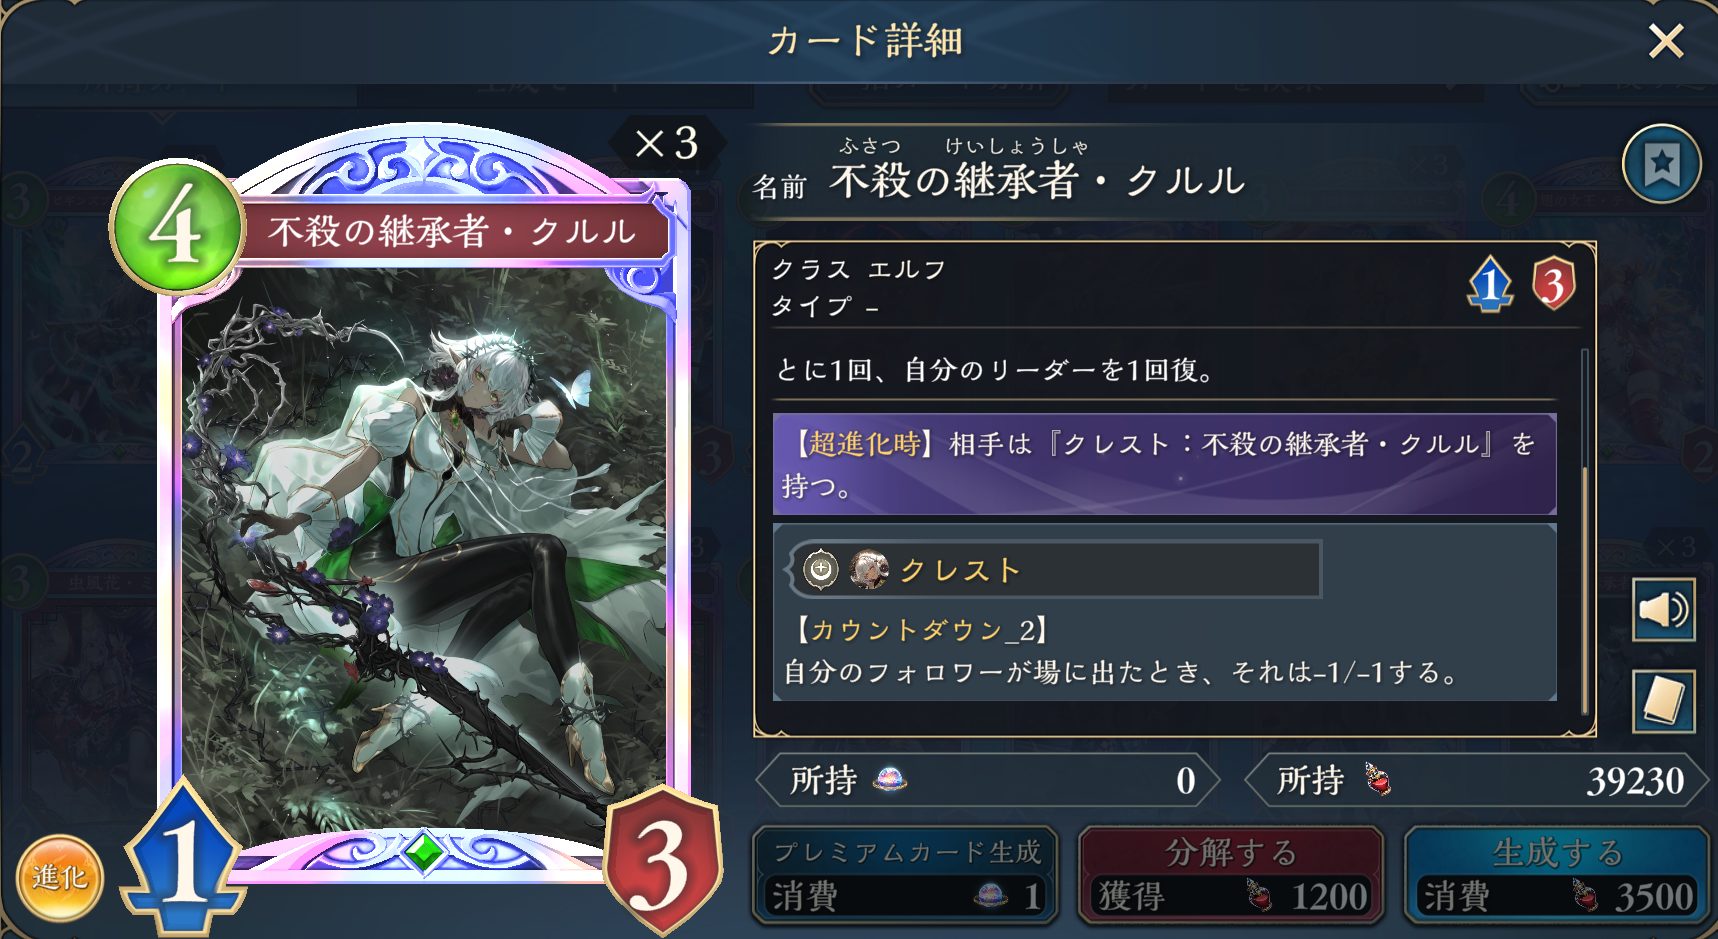This screenshot has width=1718, height=939.
Task: Click the card text scrollbar
Action: click(x=1585, y=530)
